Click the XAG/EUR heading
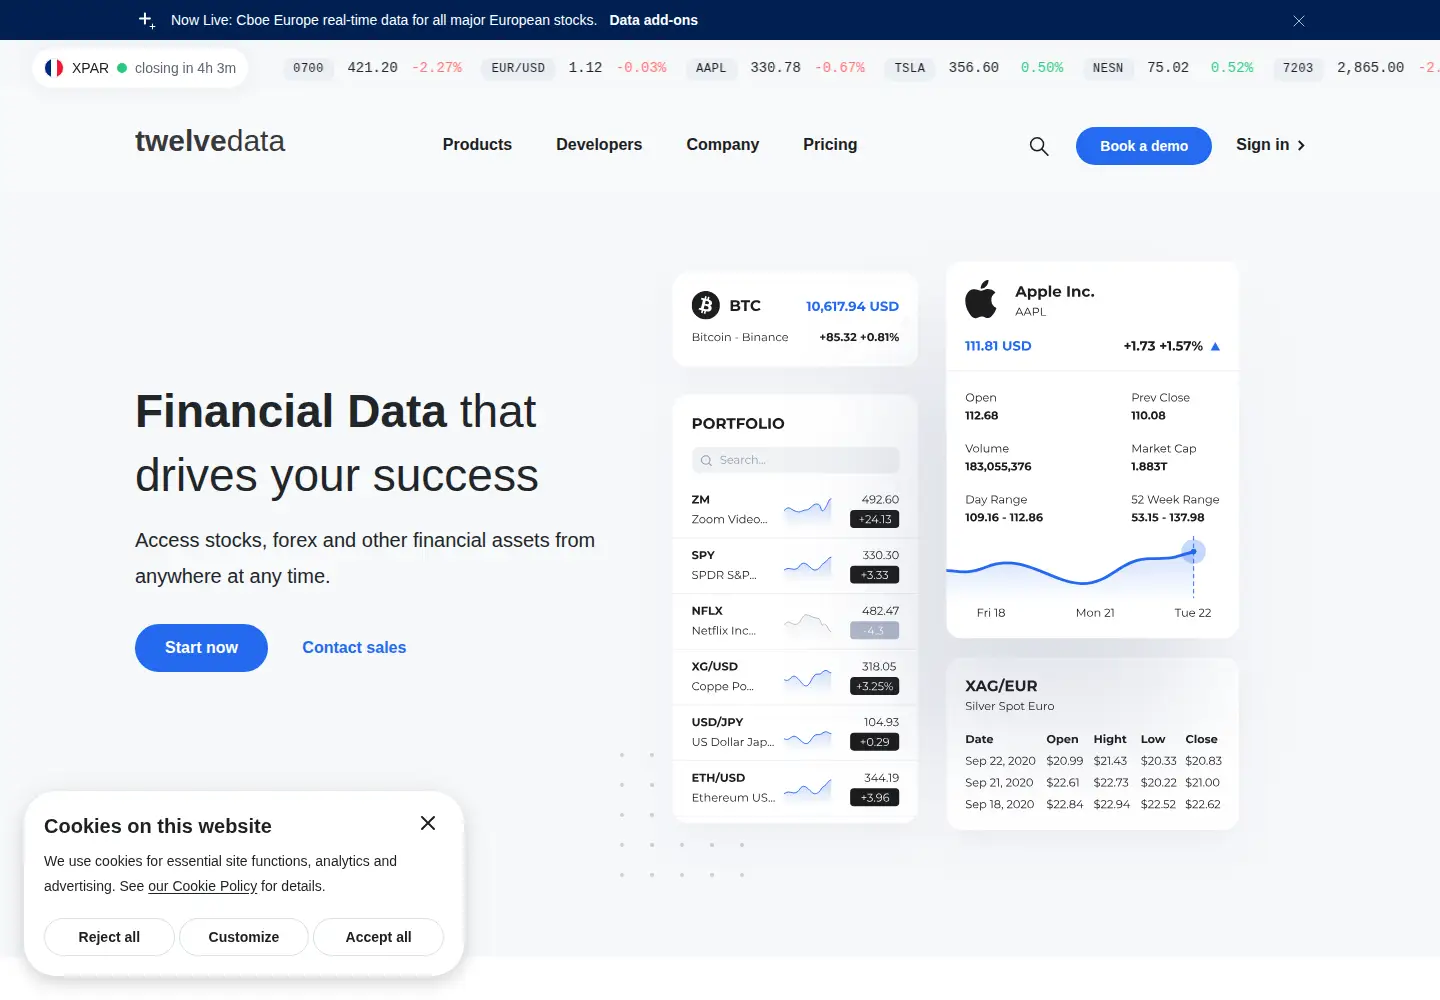The height and width of the screenshot is (1000, 1440). point(1001,686)
